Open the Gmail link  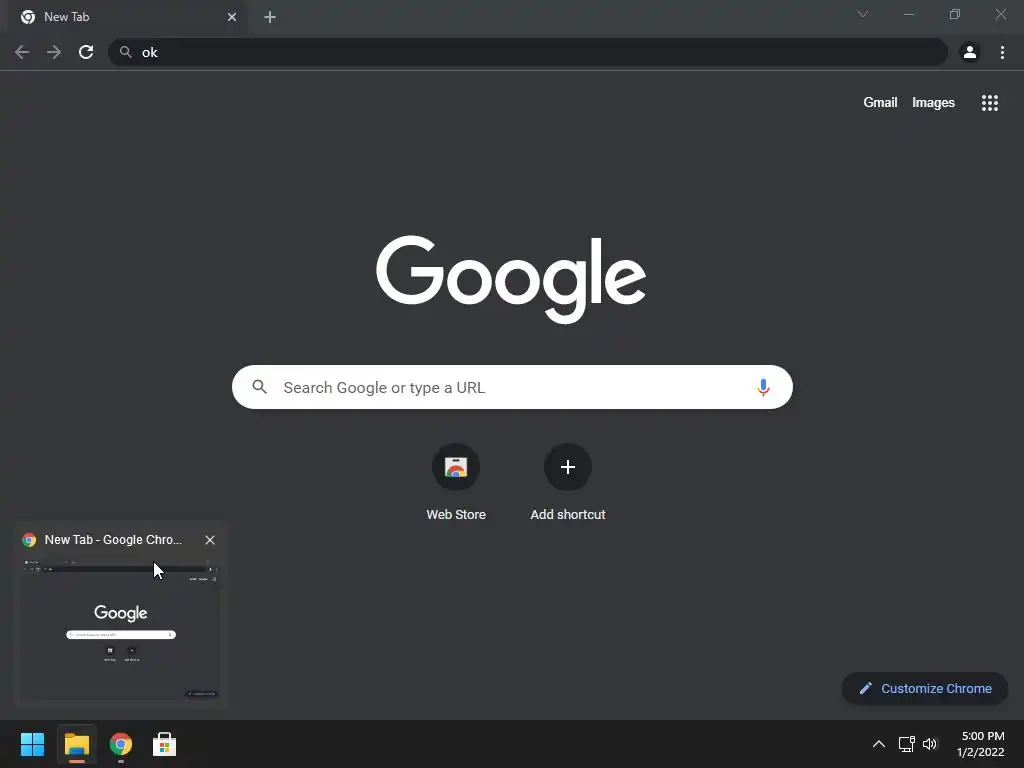click(880, 103)
